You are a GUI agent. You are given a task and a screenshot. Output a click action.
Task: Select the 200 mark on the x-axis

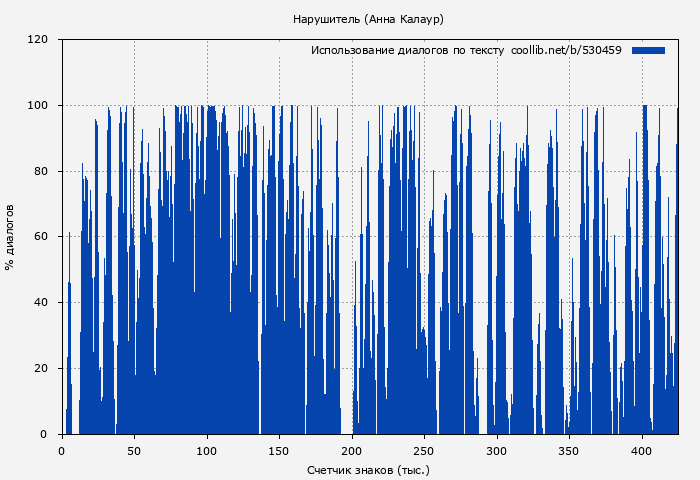tap(352, 451)
